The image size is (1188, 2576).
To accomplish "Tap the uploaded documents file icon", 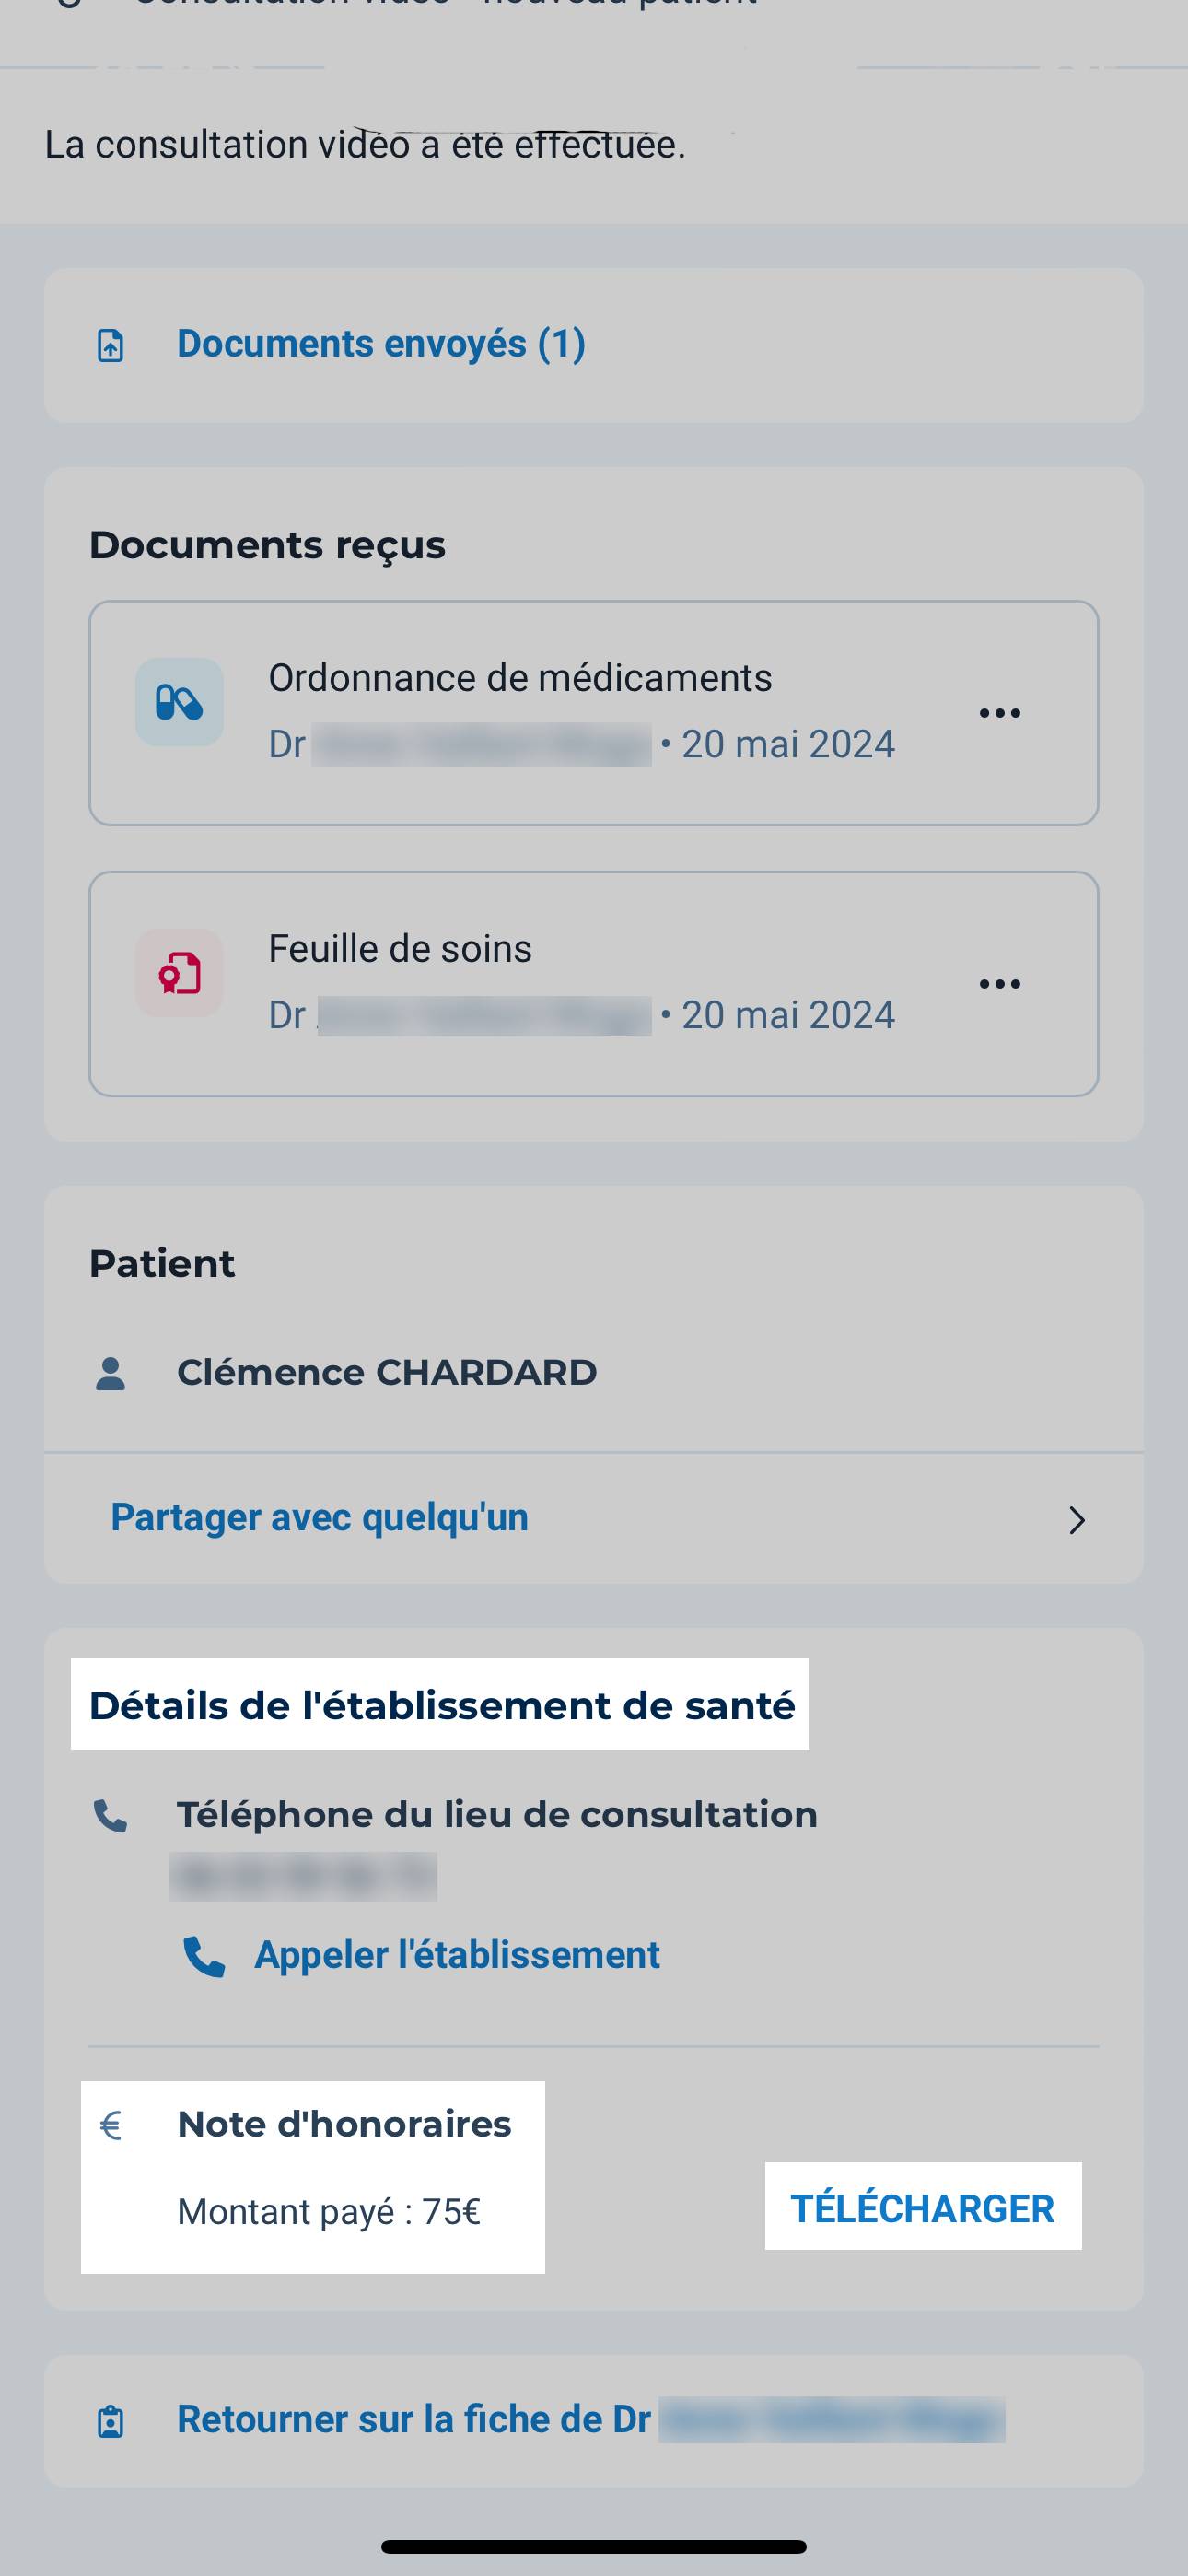I will point(110,345).
